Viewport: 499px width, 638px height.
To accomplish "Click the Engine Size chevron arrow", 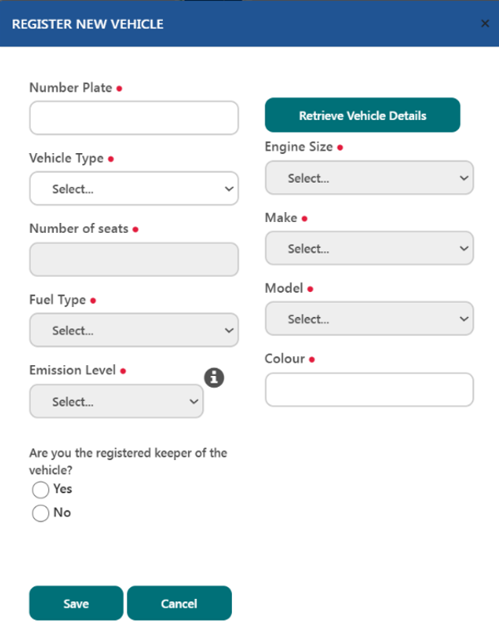I will click(x=464, y=178).
